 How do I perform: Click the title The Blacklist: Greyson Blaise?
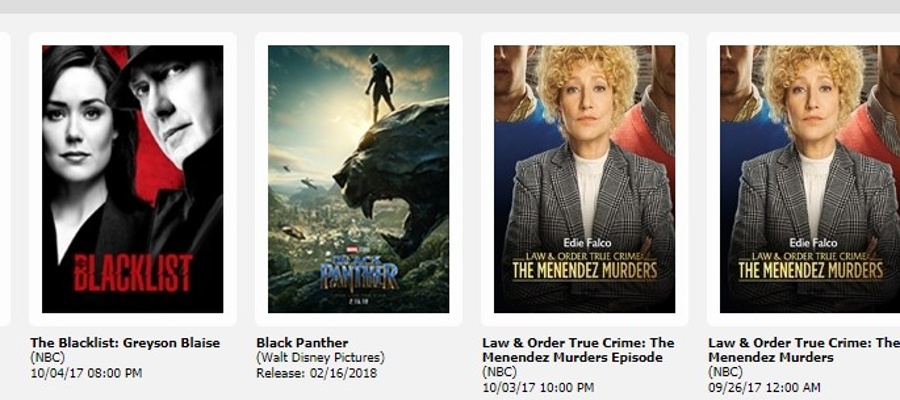[125, 343]
